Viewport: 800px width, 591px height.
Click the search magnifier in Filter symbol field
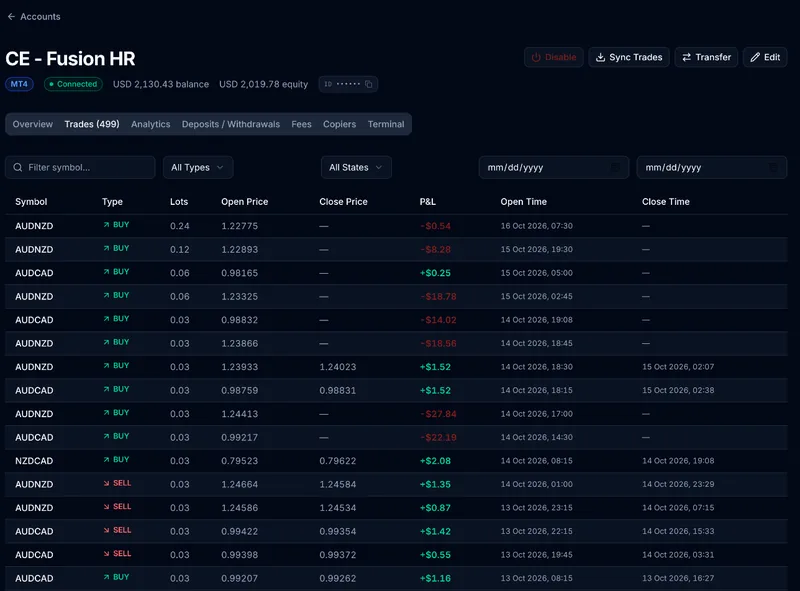pyautogui.click(x=18, y=167)
